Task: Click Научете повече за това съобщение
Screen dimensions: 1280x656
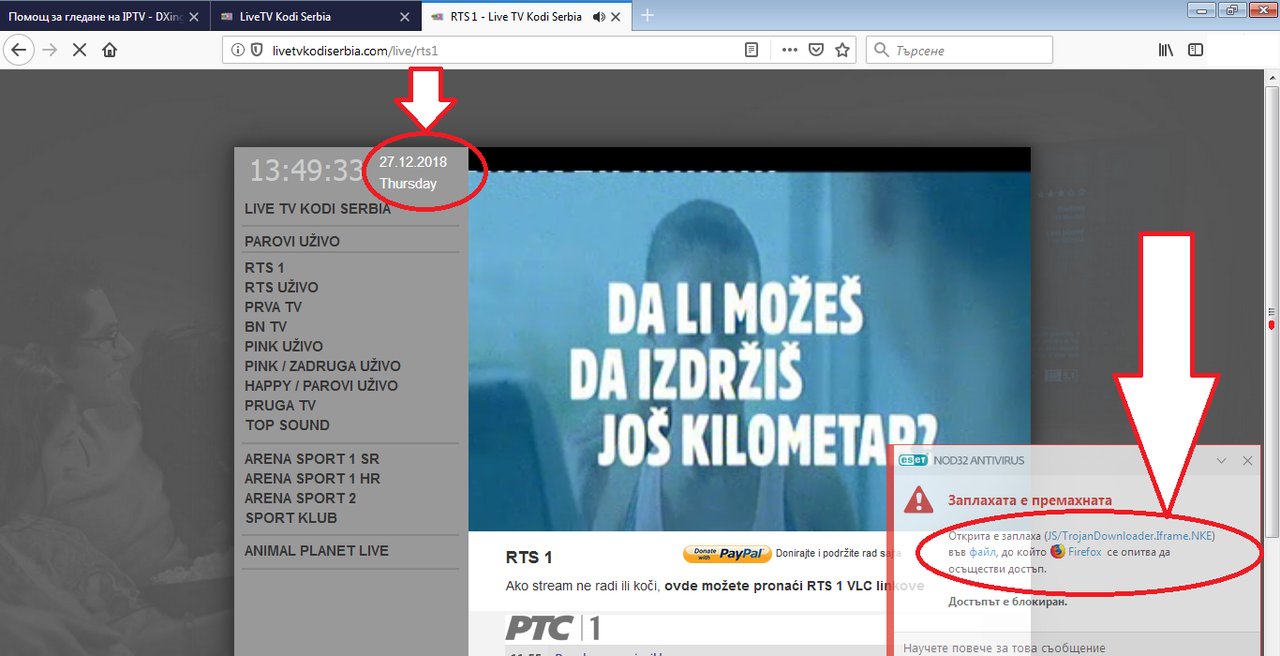Action: [1004, 649]
